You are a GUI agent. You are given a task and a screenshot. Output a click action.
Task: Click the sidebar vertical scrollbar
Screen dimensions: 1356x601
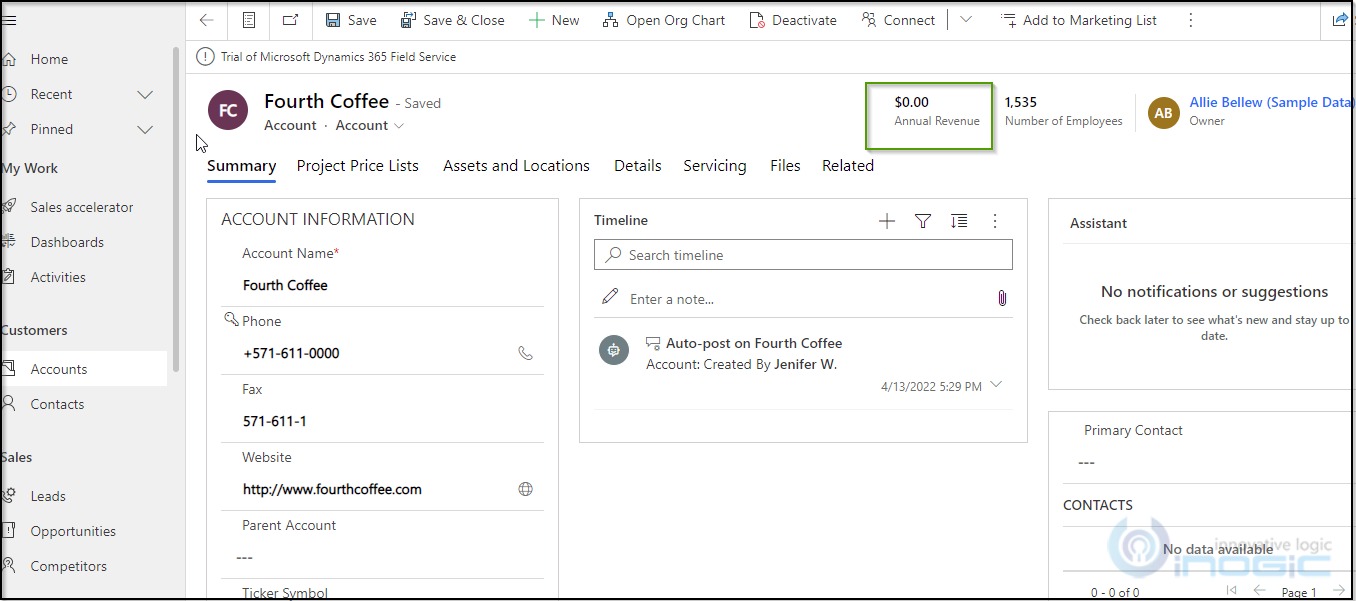(177, 210)
